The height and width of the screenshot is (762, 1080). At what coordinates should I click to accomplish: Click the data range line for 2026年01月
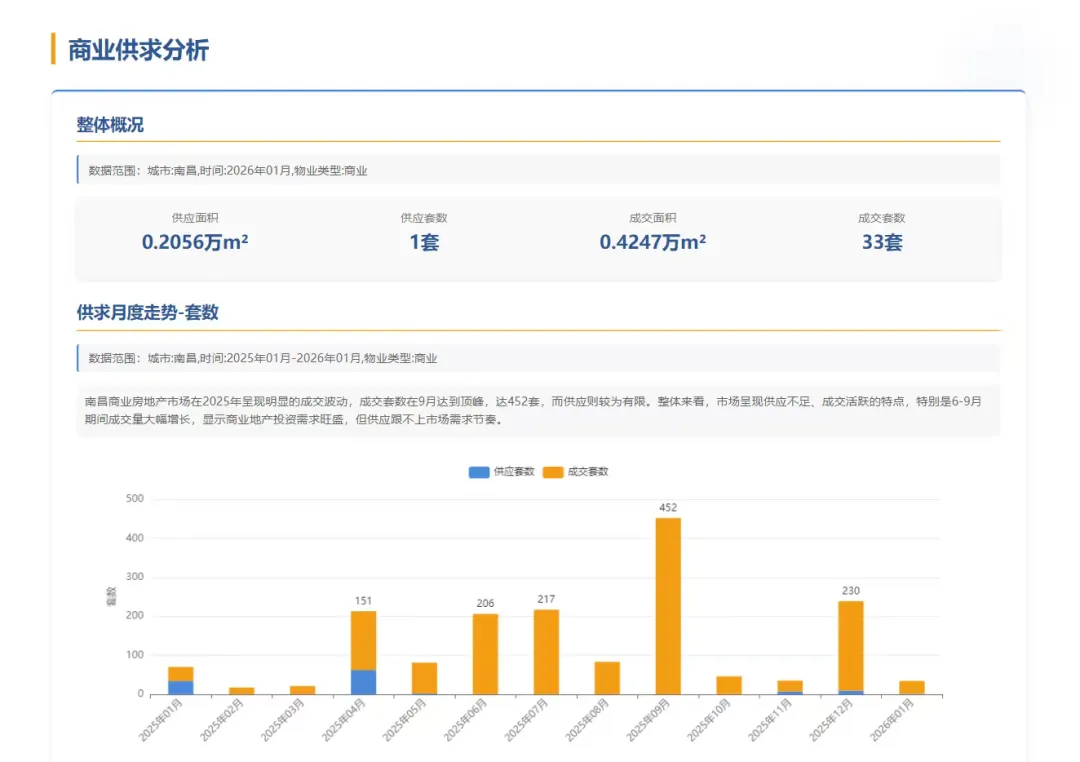(538, 170)
